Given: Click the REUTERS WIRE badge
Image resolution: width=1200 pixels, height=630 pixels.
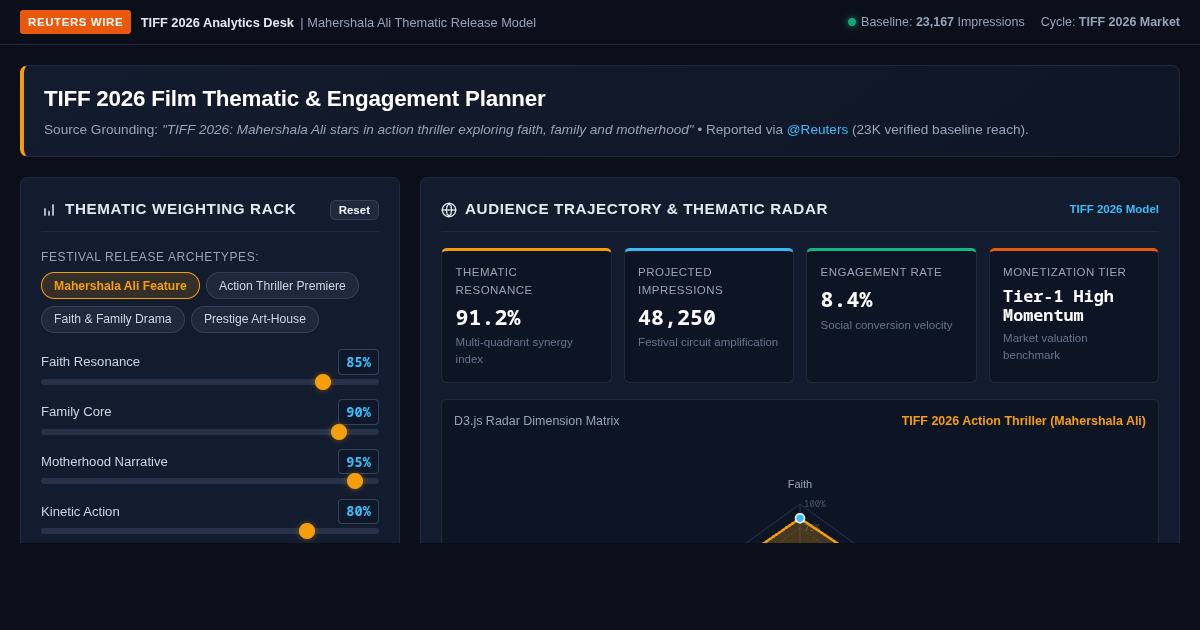Looking at the screenshot, I should (x=75, y=22).
